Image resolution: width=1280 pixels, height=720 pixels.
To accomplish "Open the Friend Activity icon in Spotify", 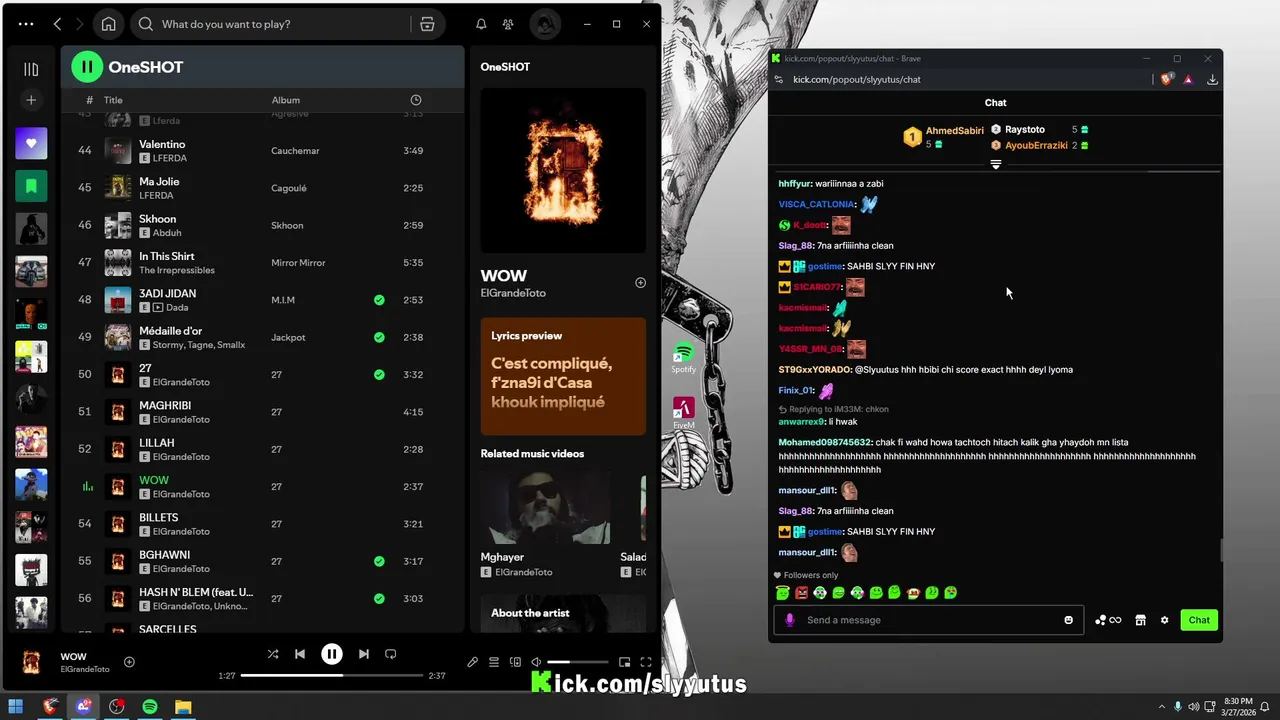I will (508, 24).
